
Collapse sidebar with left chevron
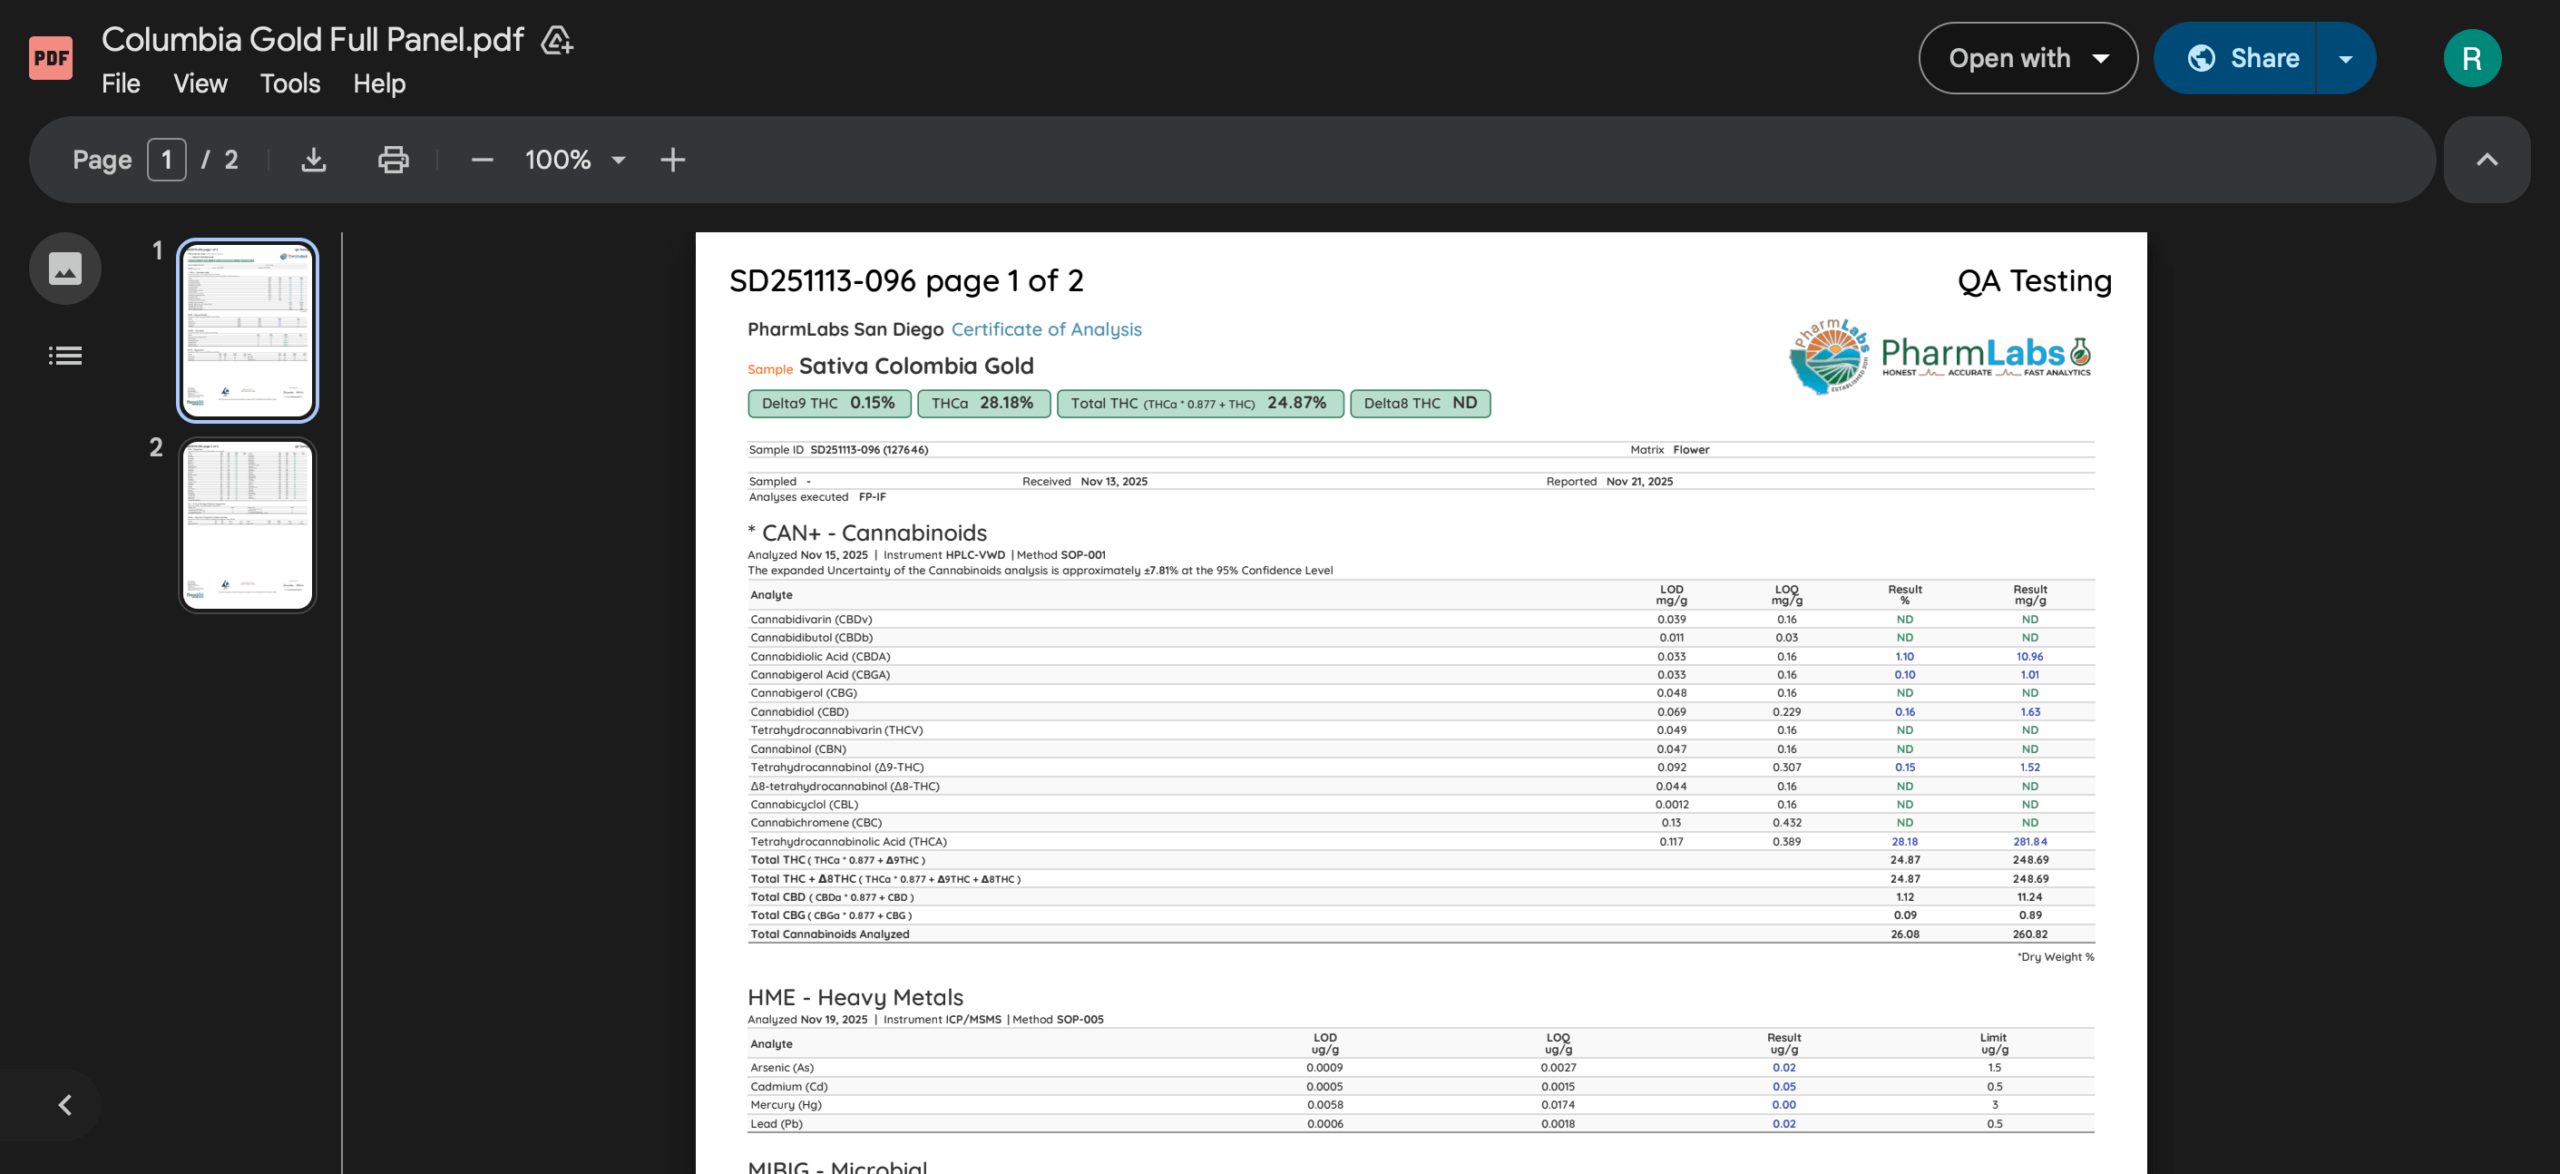pyautogui.click(x=65, y=1105)
